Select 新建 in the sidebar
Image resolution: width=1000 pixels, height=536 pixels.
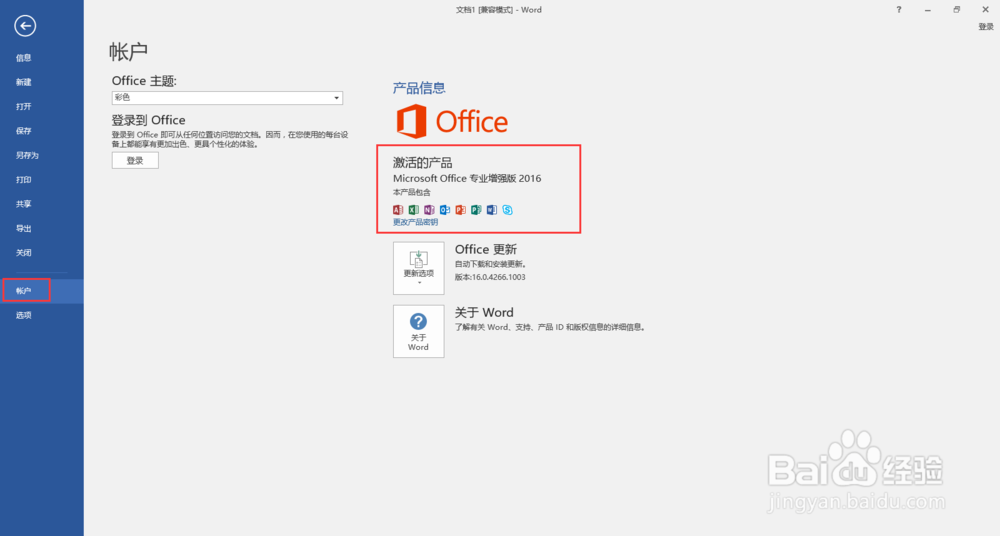(24, 82)
